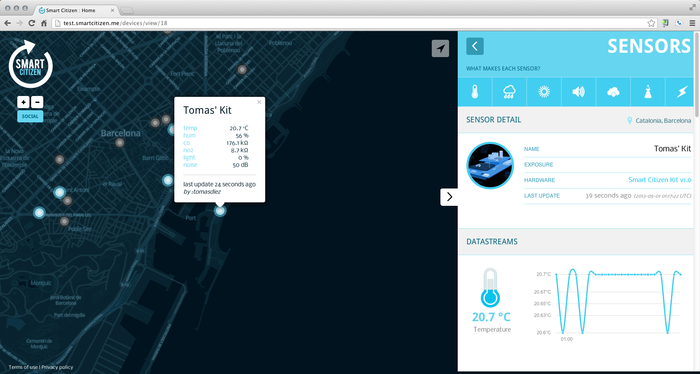
Task: Open the Terms of use link
Action: pyautogui.click(x=23, y=367)
